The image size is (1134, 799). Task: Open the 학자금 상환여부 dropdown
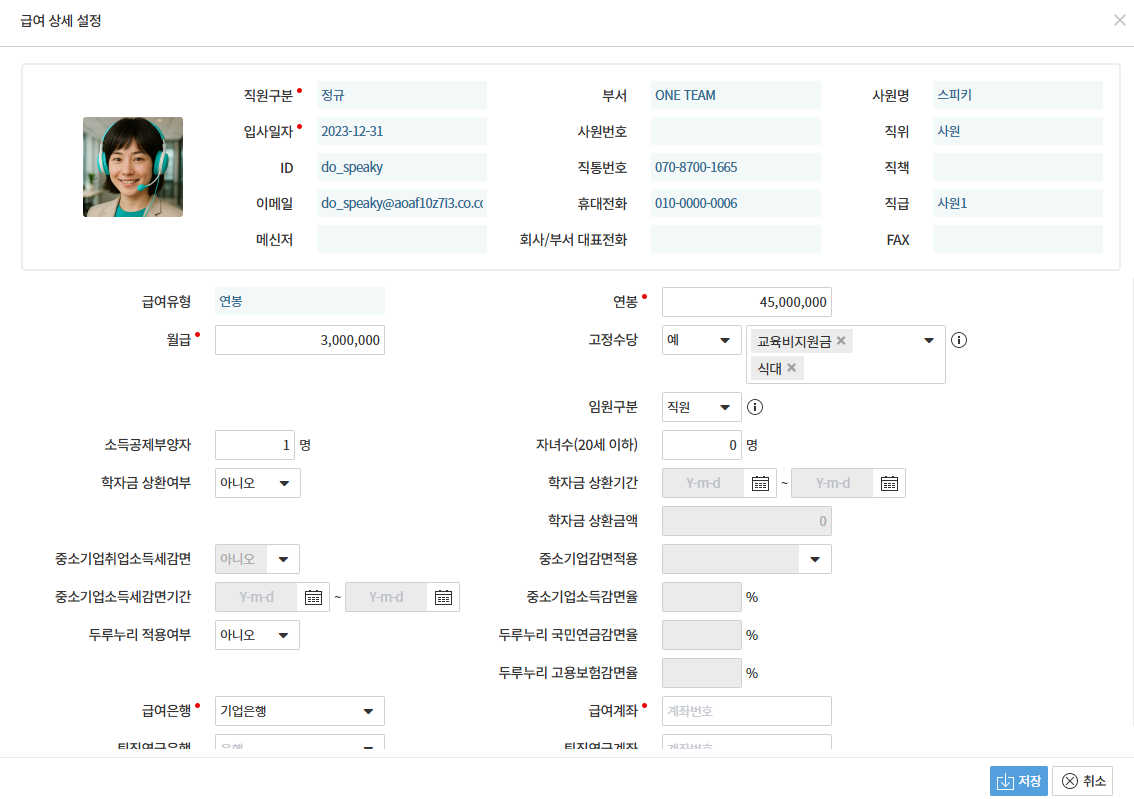[x=257, y=483]
